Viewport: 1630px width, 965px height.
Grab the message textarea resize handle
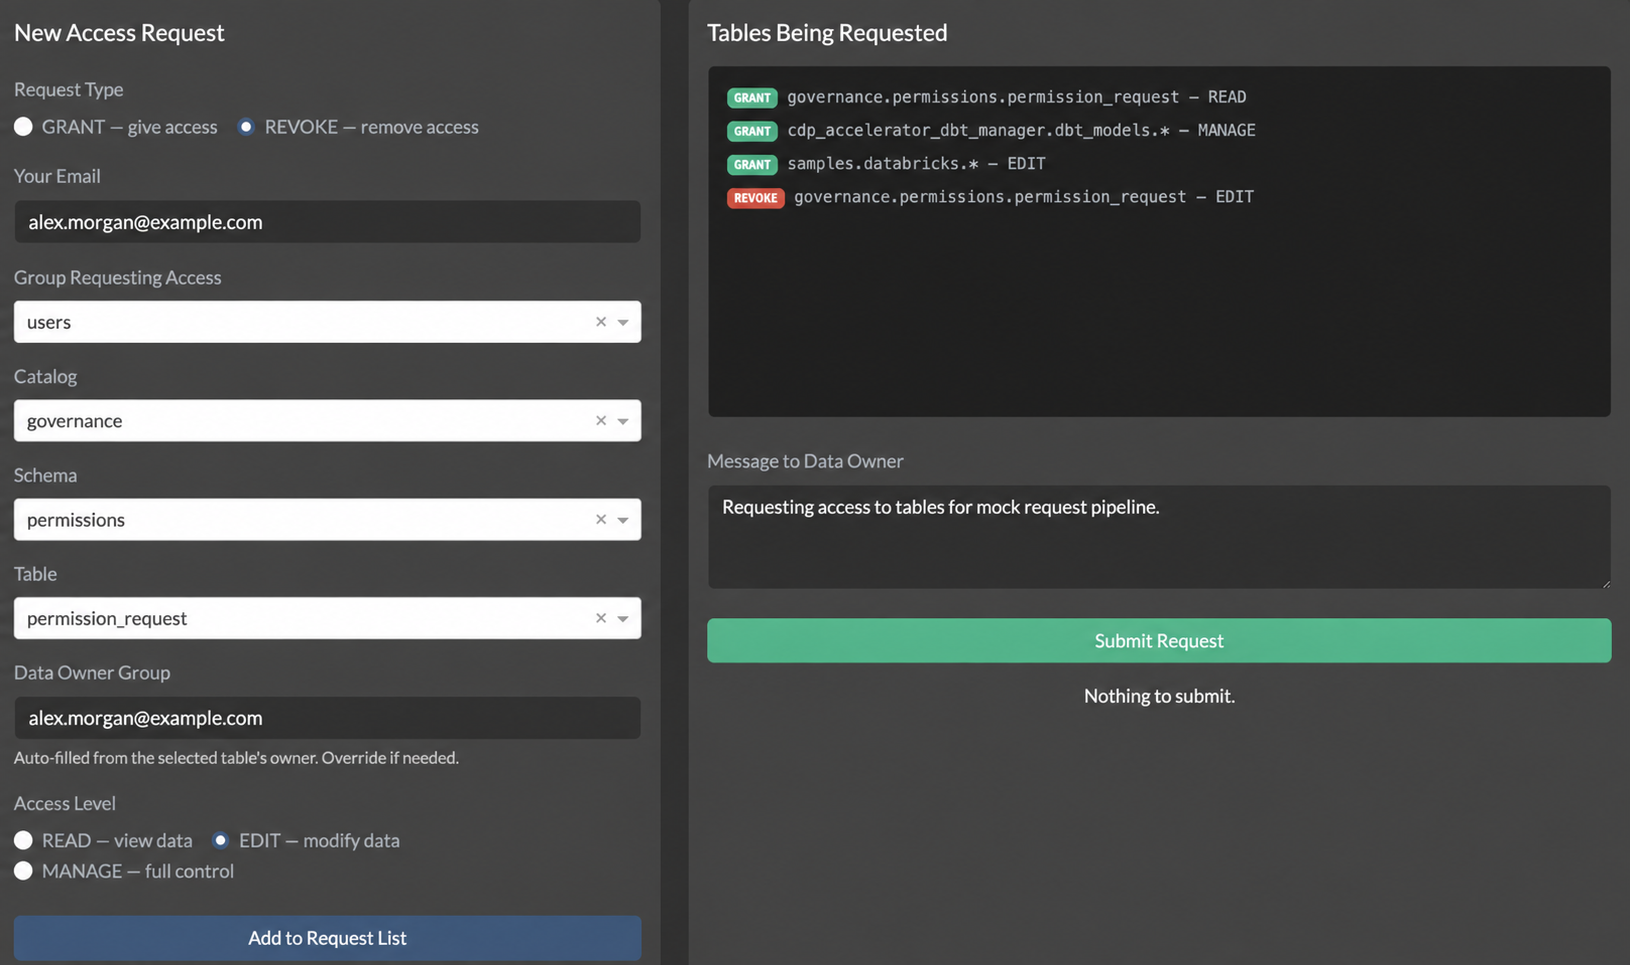[1605, 582]
